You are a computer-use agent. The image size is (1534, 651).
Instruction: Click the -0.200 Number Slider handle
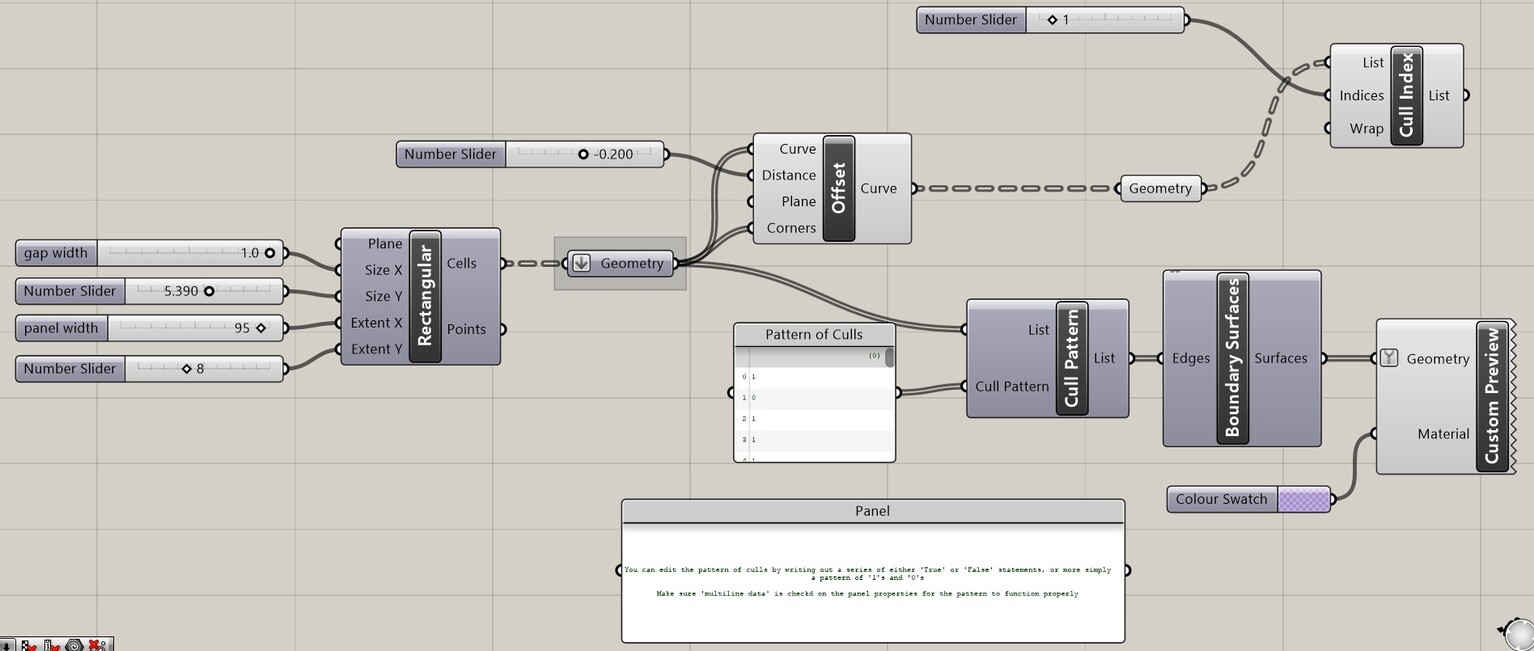click(x=583, y=154)
